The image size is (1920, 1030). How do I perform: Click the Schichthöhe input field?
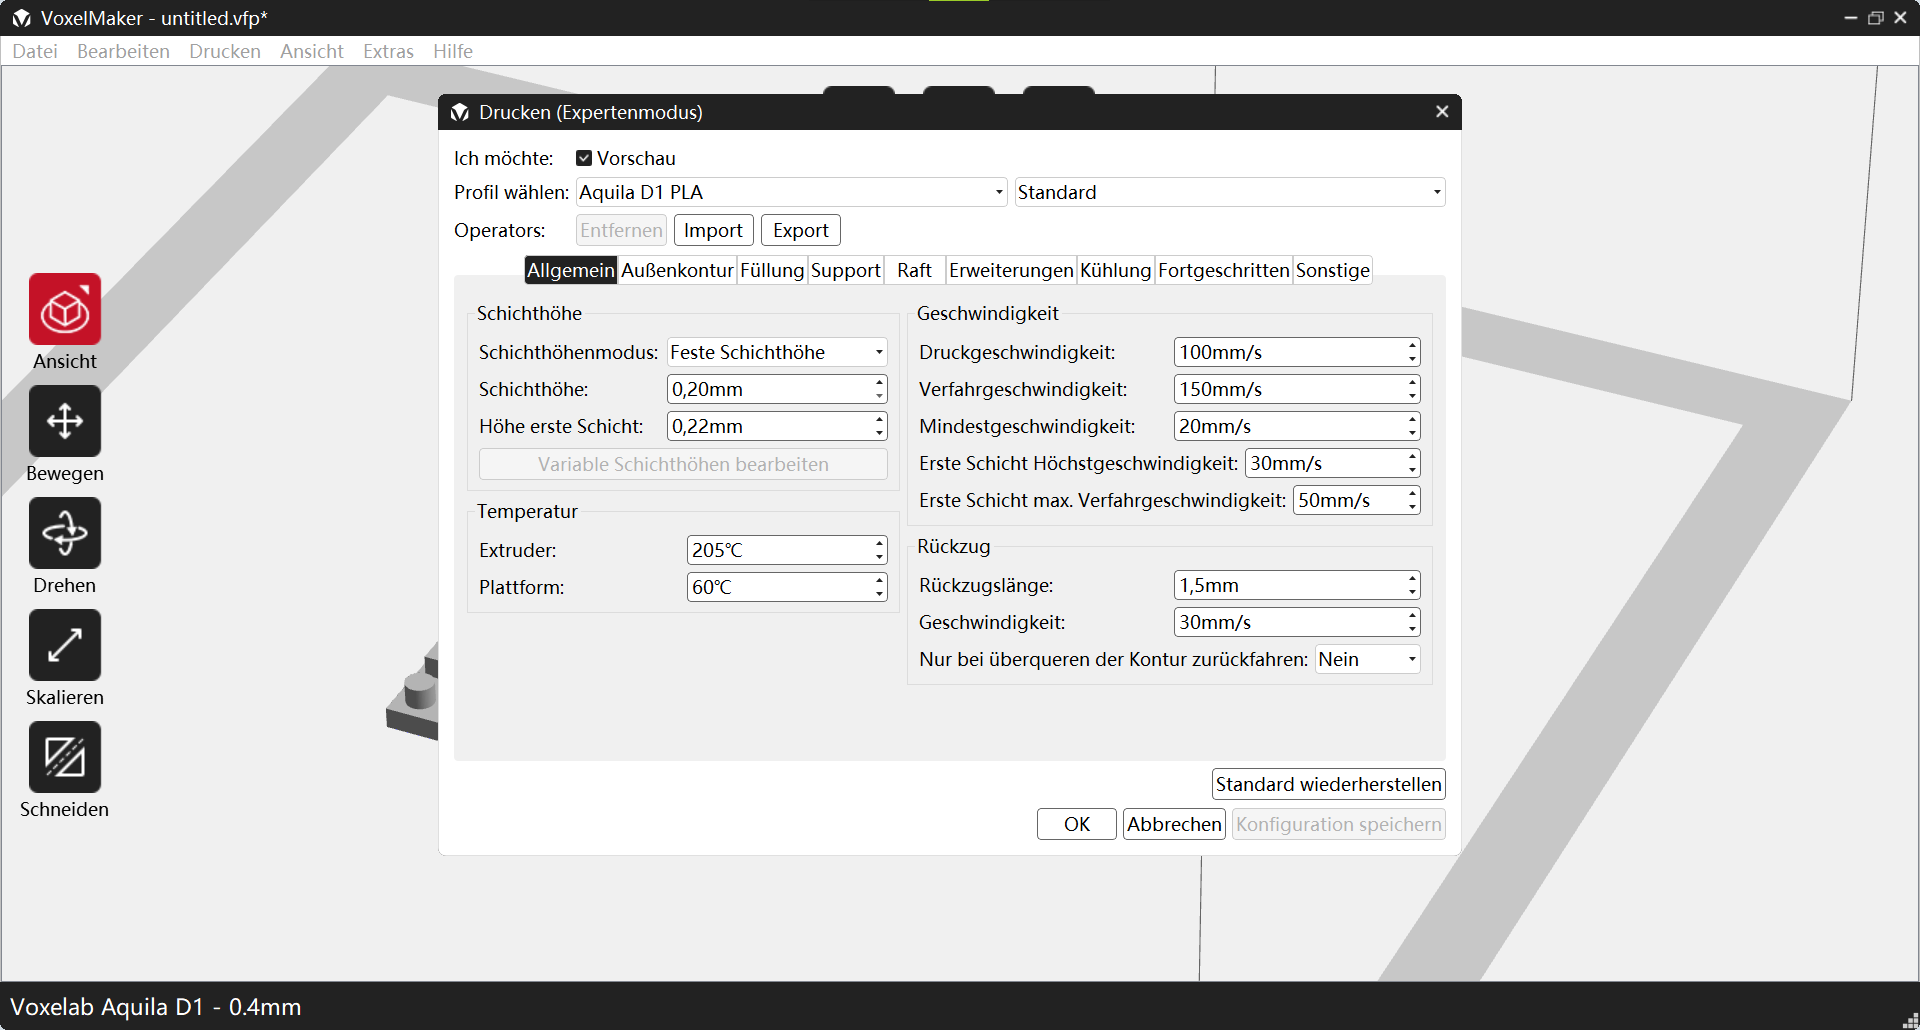pos(768,389)
